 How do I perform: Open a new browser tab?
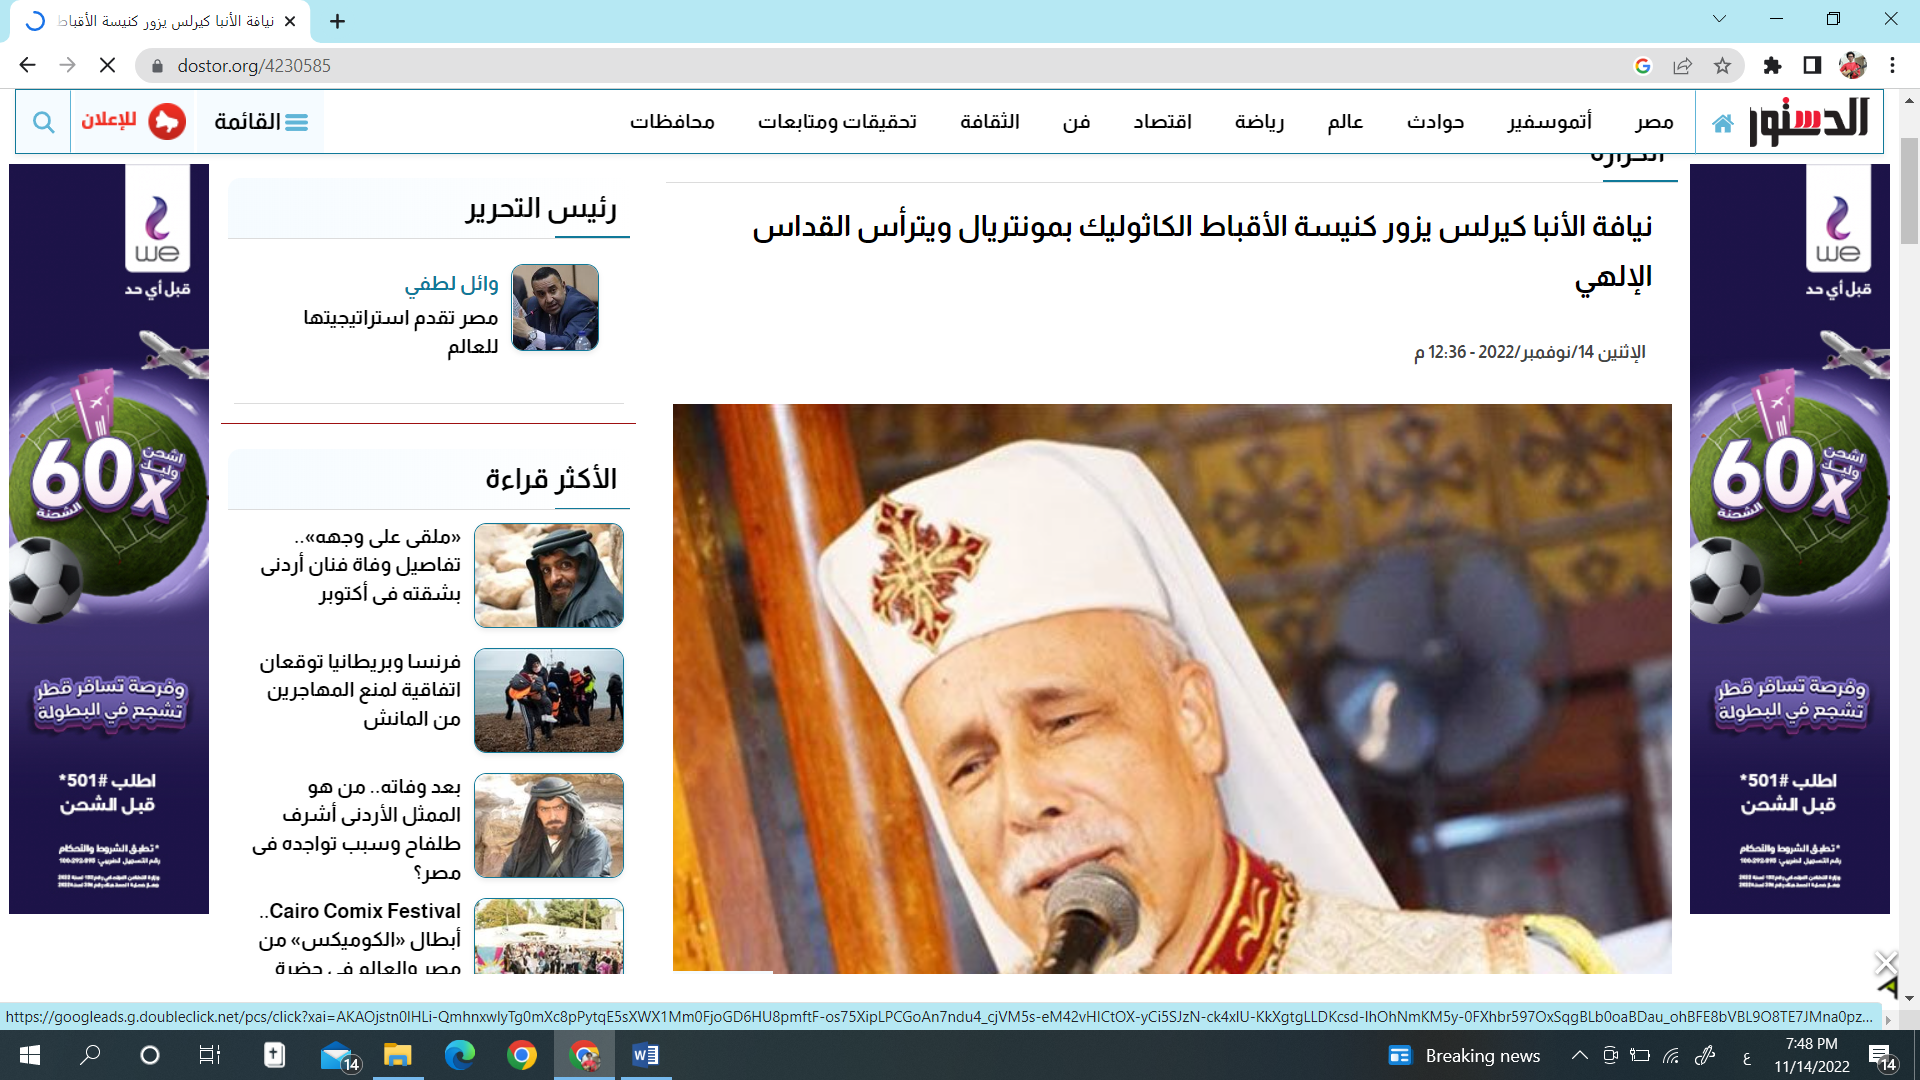tap(338, 21)
